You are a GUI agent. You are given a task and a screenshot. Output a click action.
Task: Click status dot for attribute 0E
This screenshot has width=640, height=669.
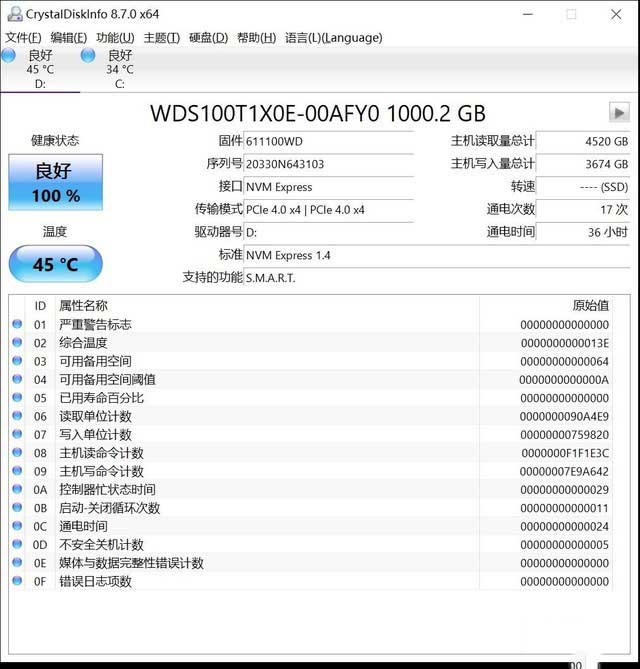[x=17, y=563]
